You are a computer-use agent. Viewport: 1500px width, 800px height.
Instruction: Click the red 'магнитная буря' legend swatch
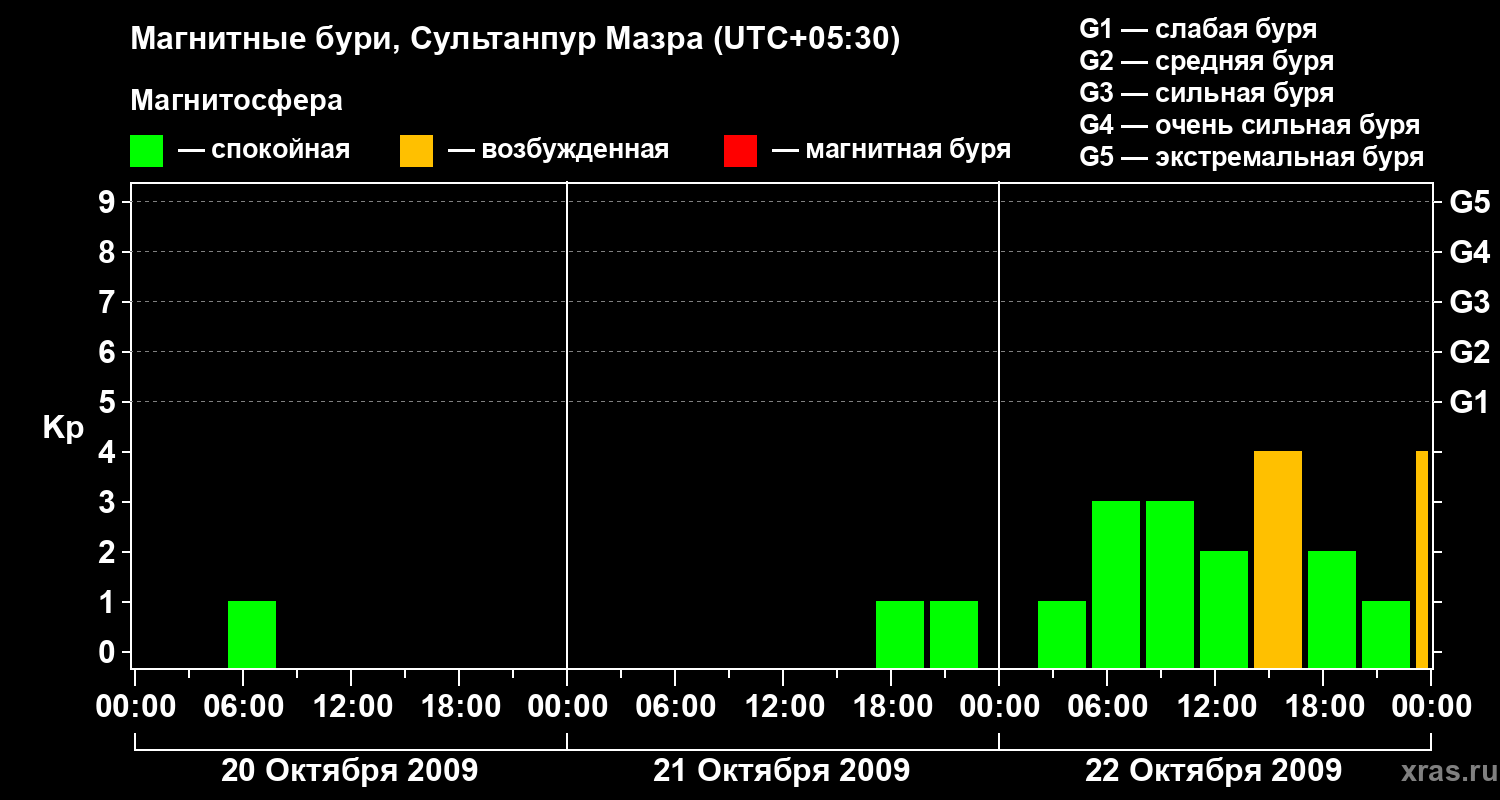740,151
